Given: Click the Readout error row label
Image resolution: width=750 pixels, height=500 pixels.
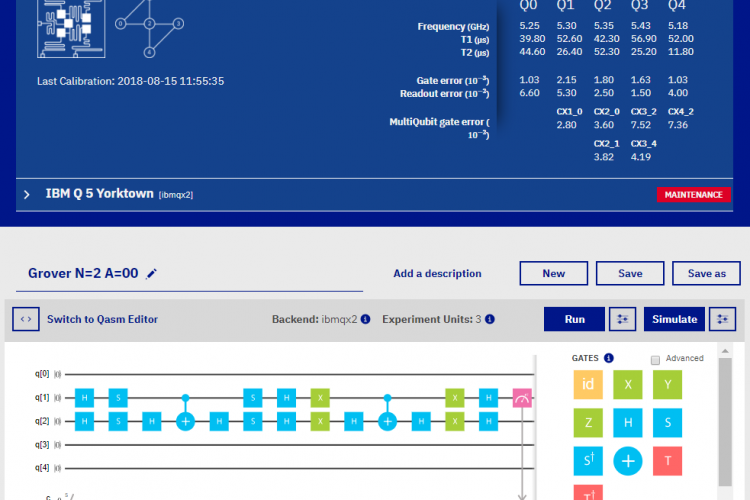Looking at the screenshot, I should pos(444,94).
